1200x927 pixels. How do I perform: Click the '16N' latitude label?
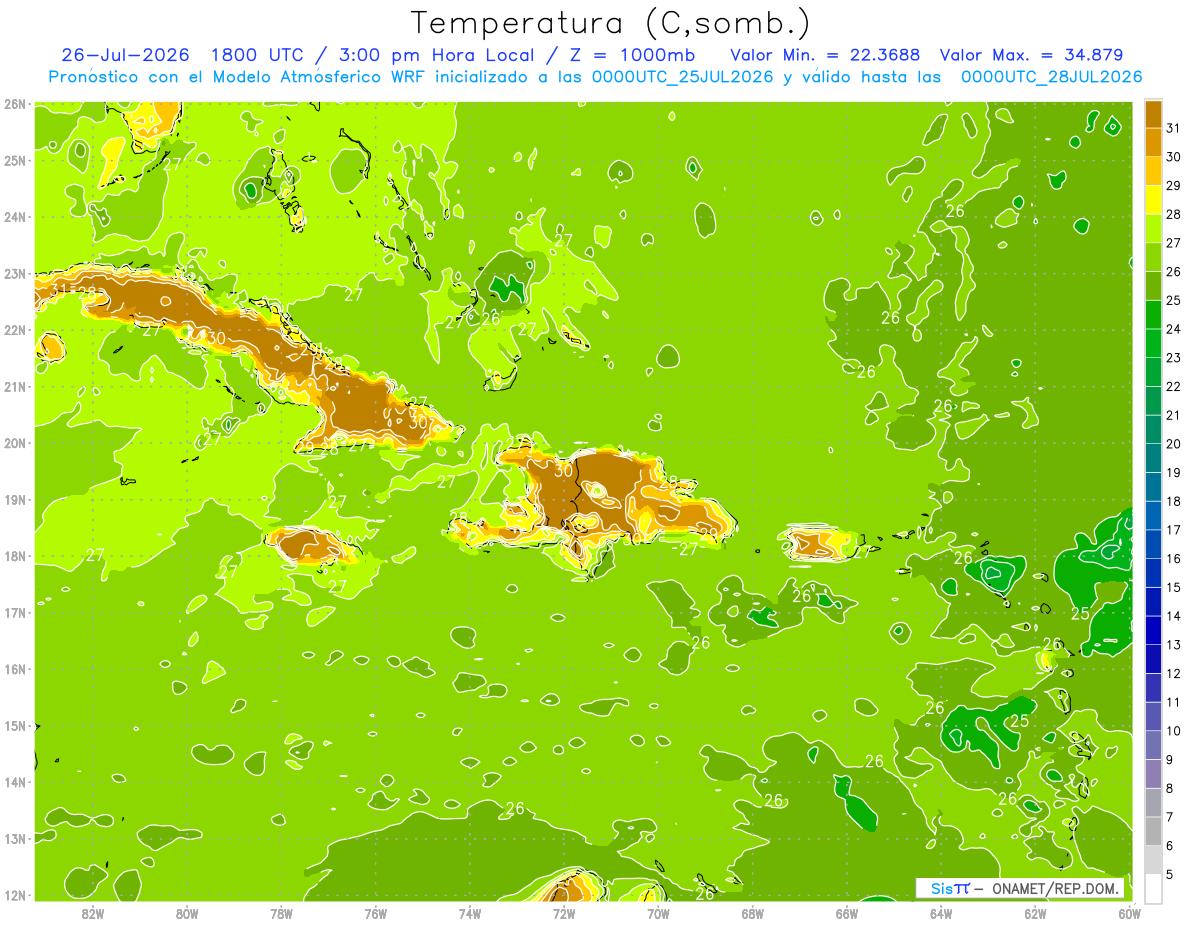[14, 669]
